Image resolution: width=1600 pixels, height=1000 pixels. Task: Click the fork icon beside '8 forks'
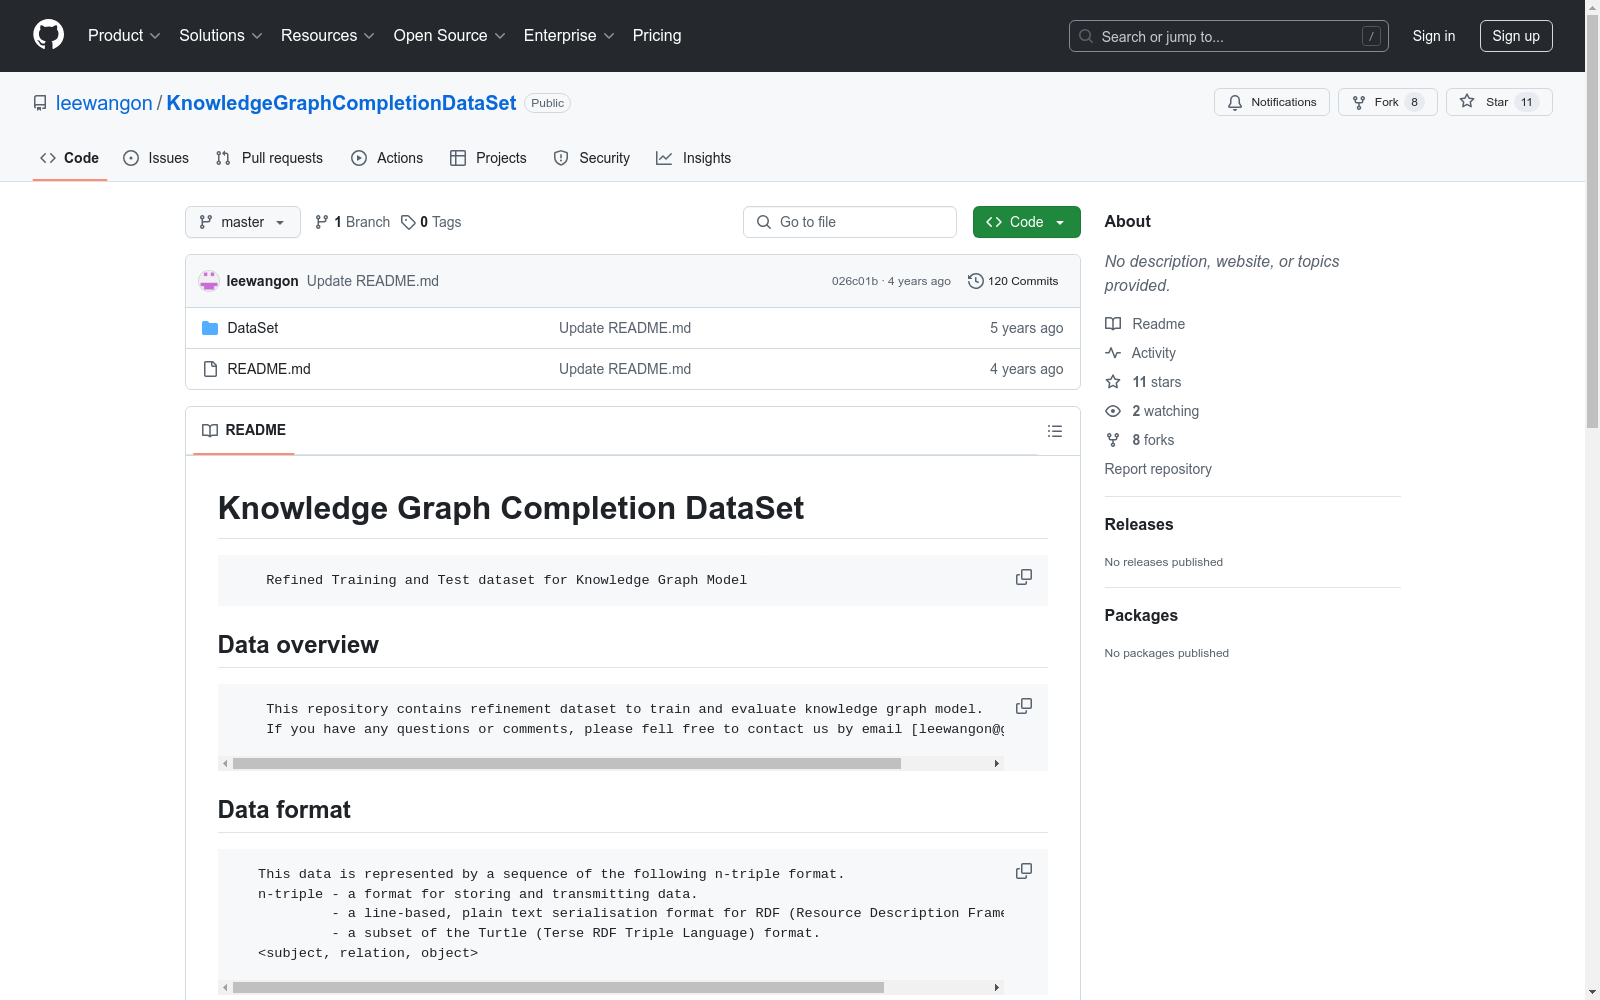(x=1113, y=440)
